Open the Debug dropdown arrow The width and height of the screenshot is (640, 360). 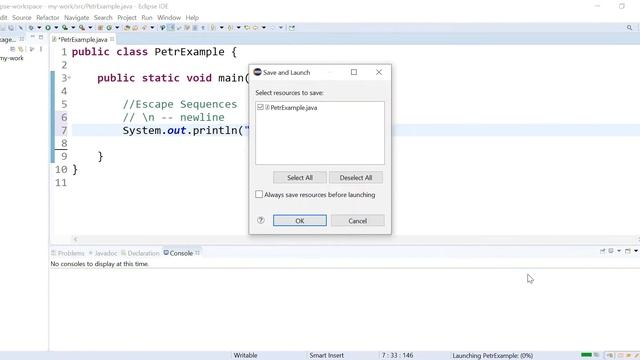pos(39,28)
